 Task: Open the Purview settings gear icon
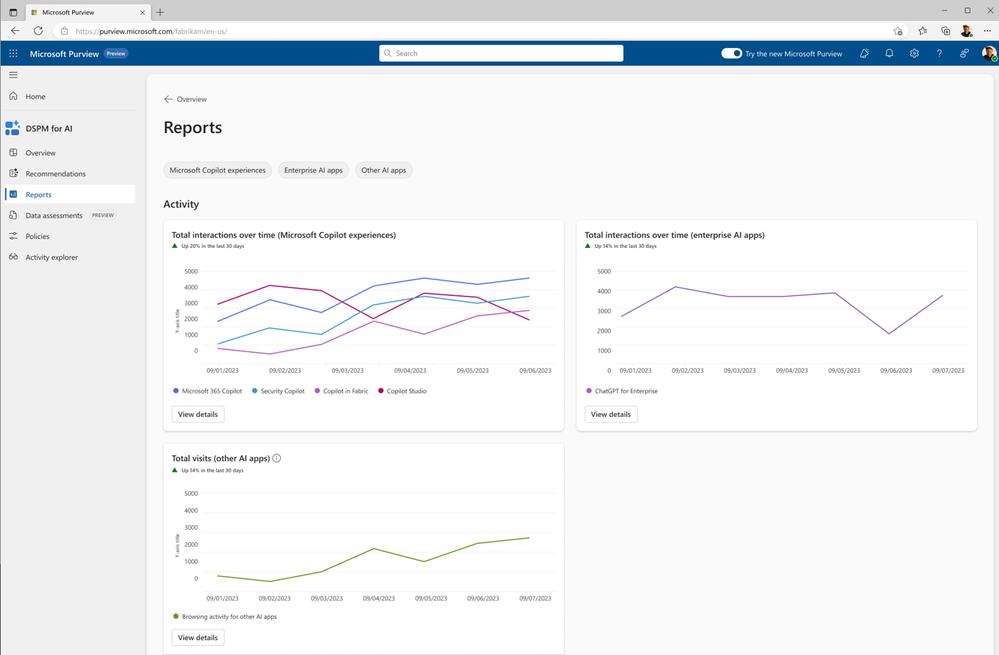tap(914, 54)
